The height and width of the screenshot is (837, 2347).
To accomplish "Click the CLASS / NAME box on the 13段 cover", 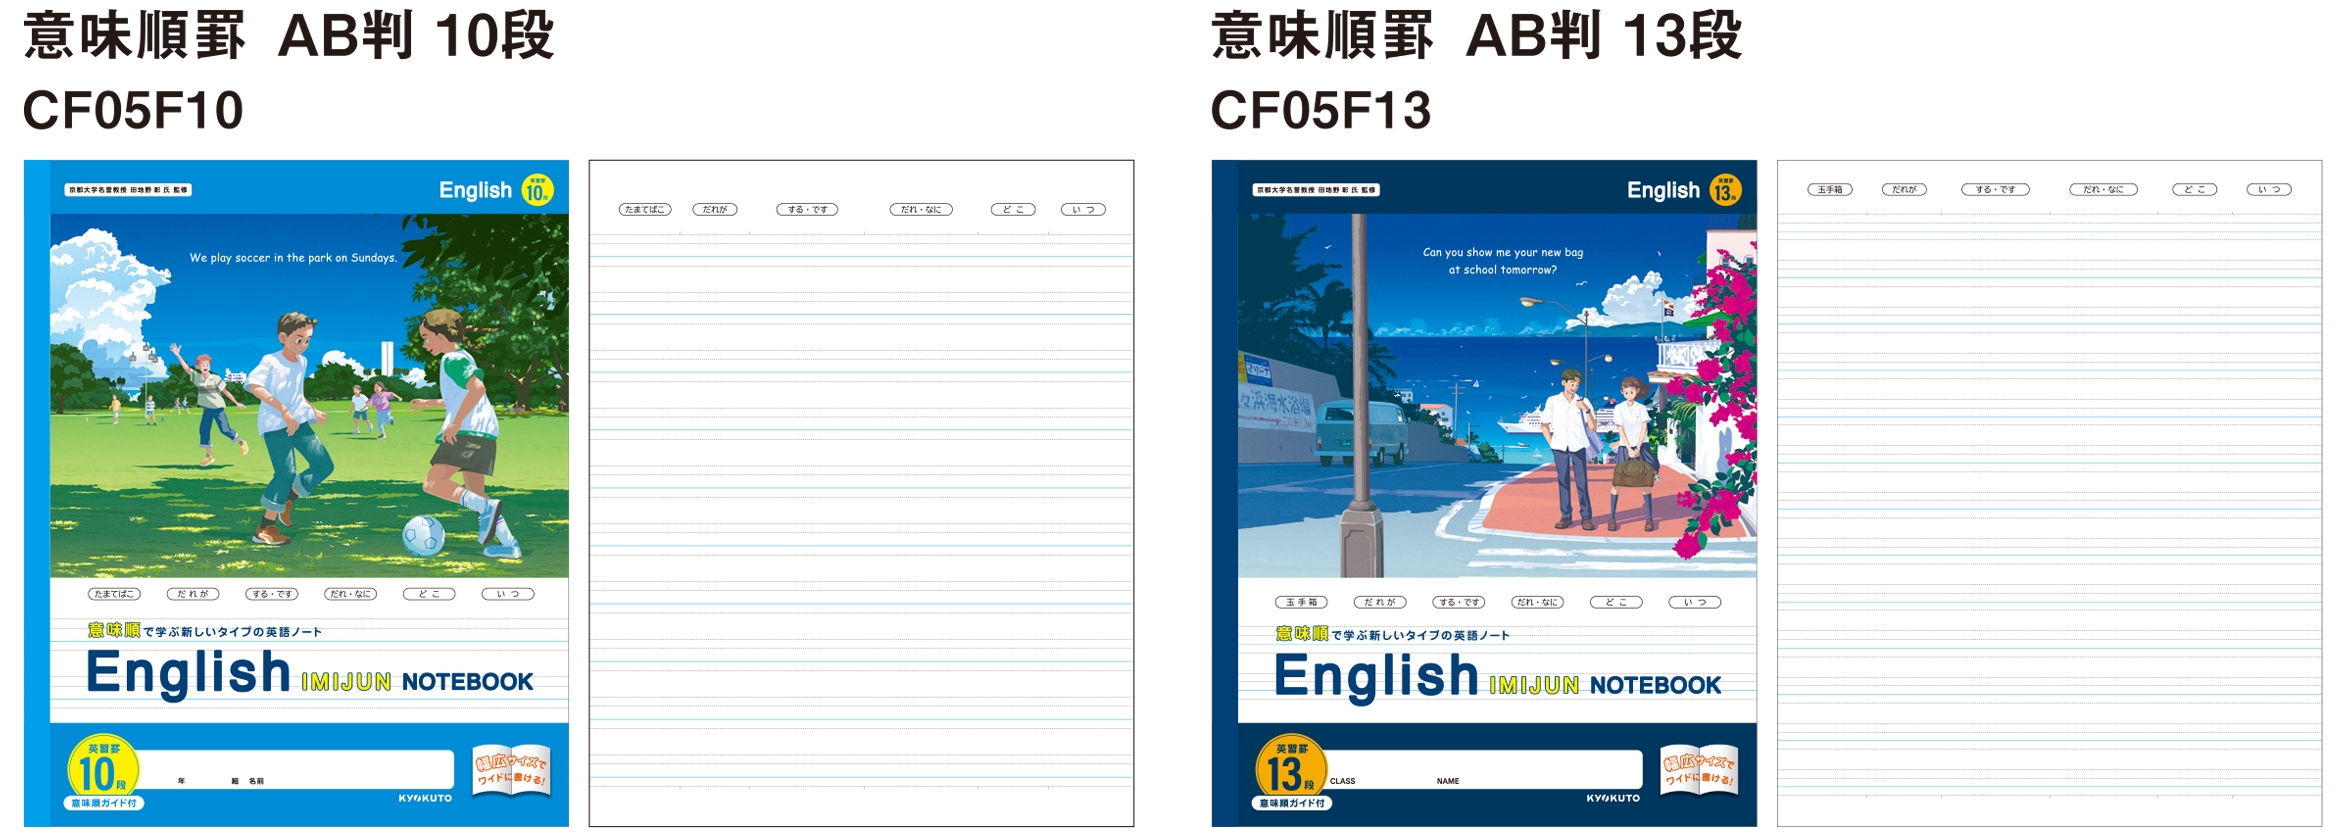I will (1483, 769).
